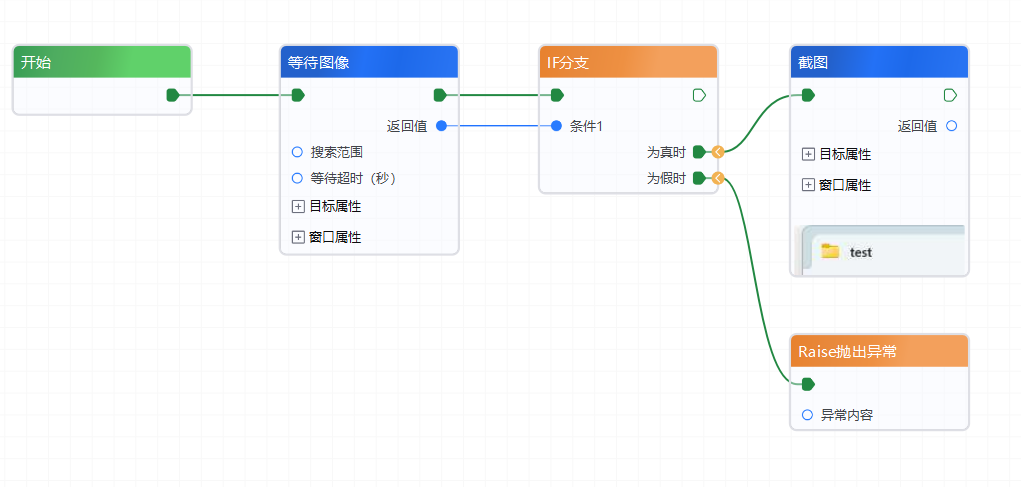Click the IF分支 node input flow port
This screenshot has height=487, width=1021.
557,95
